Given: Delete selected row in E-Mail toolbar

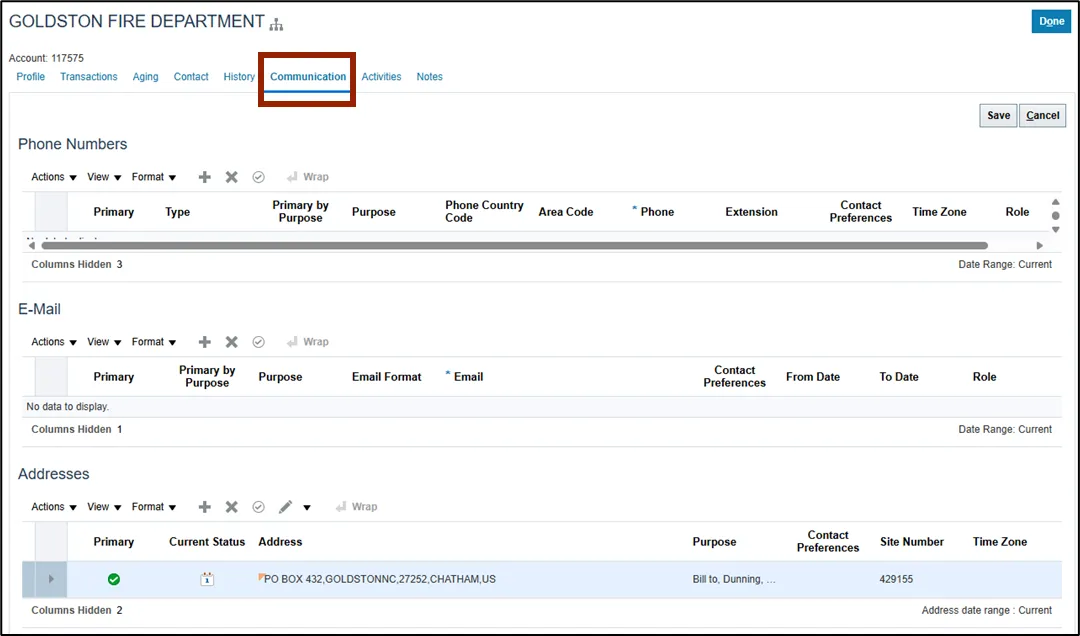Looking at the screenshot, I should [231, 342].
